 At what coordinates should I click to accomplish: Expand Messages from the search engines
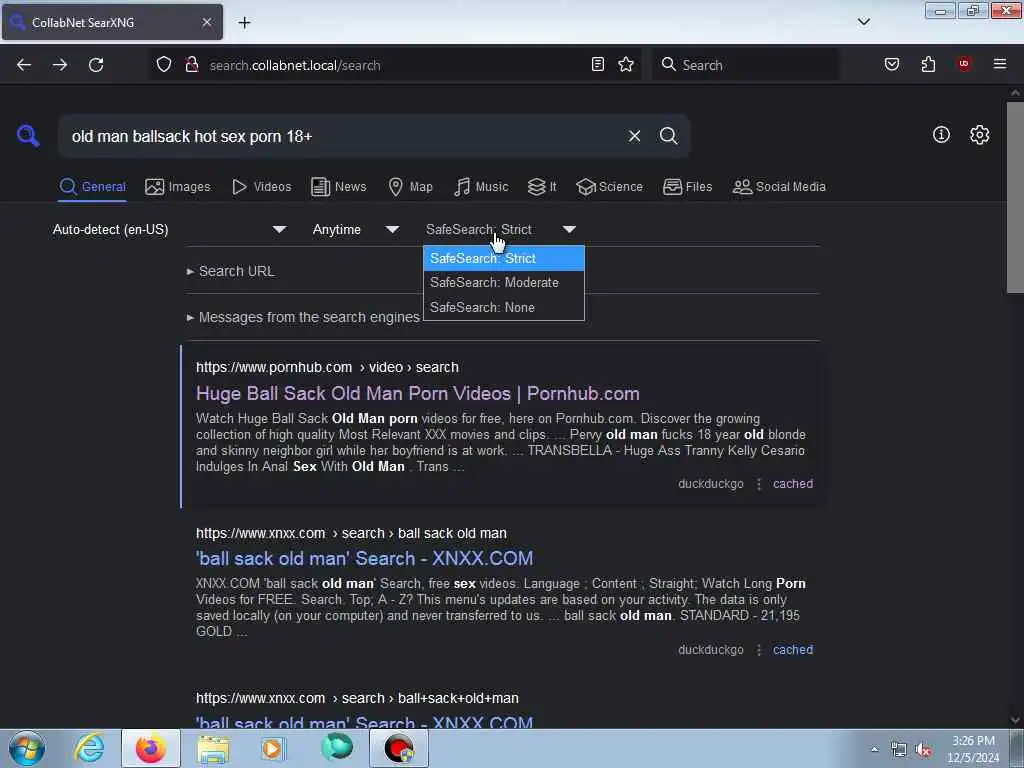303,317
